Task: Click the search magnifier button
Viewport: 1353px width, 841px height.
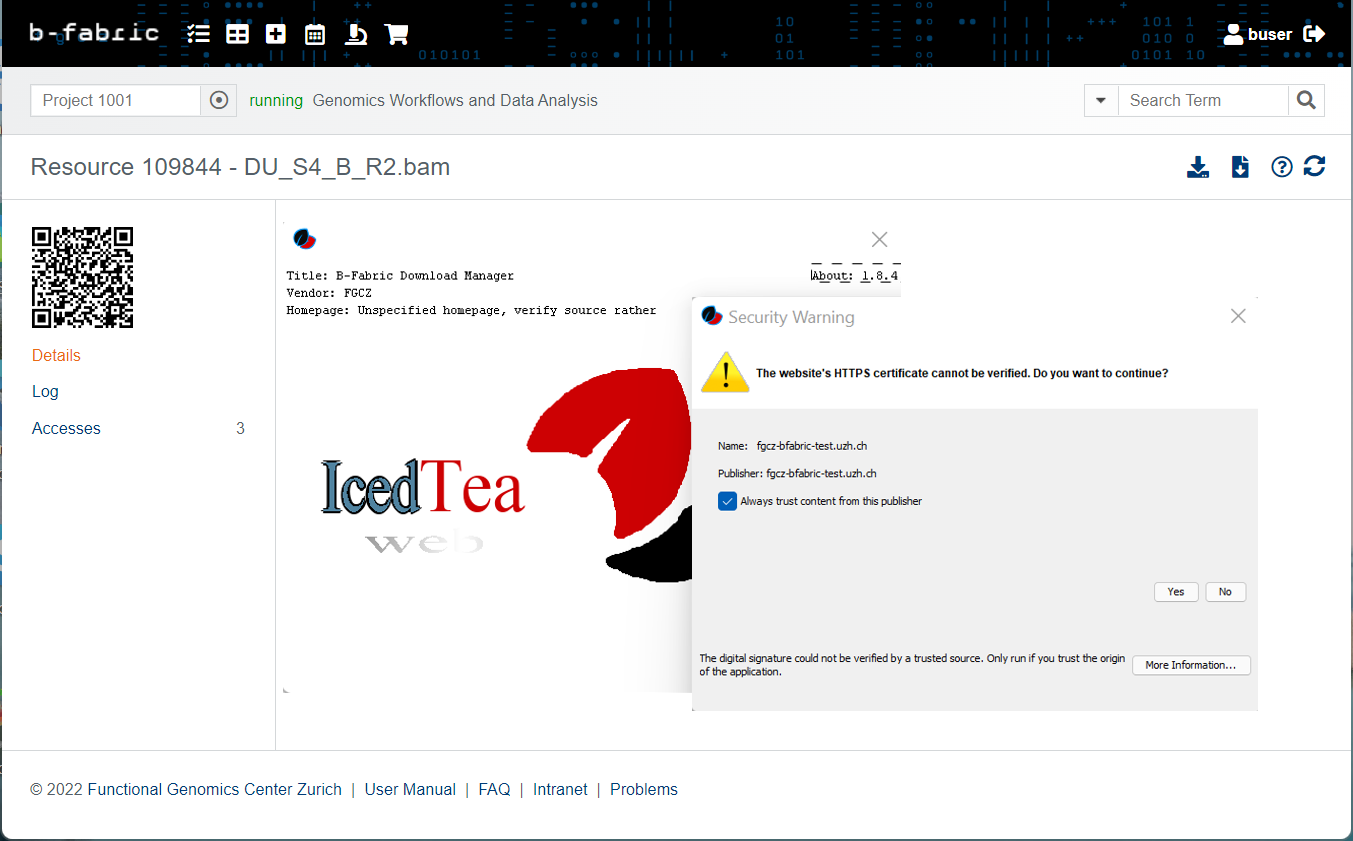Action: pyautogui.click(x=1306, y=100)
